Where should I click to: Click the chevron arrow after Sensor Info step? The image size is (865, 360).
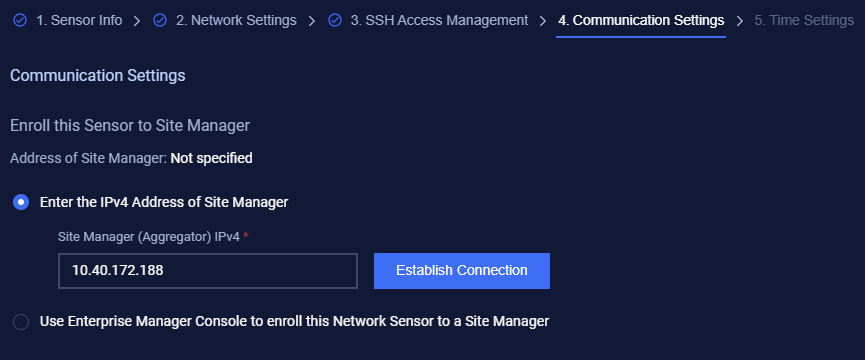click(137, 21)
